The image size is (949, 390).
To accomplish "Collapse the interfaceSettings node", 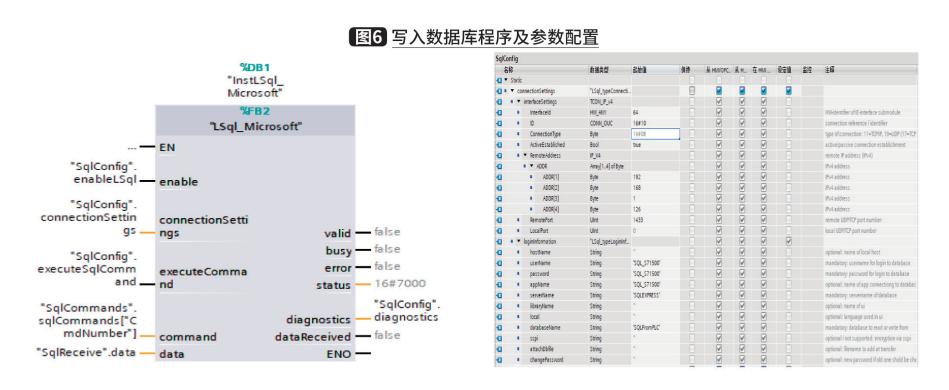I will pyautogui.click(x=519, y=102).
